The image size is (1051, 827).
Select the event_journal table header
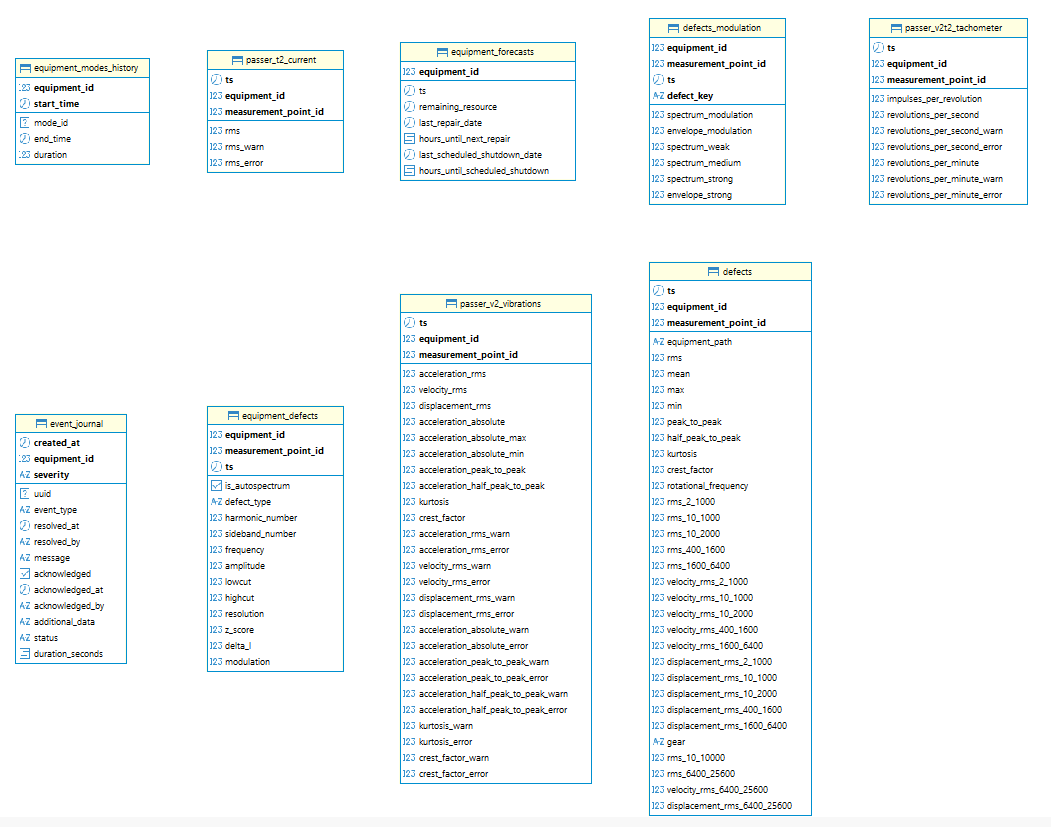click(71, 423)
